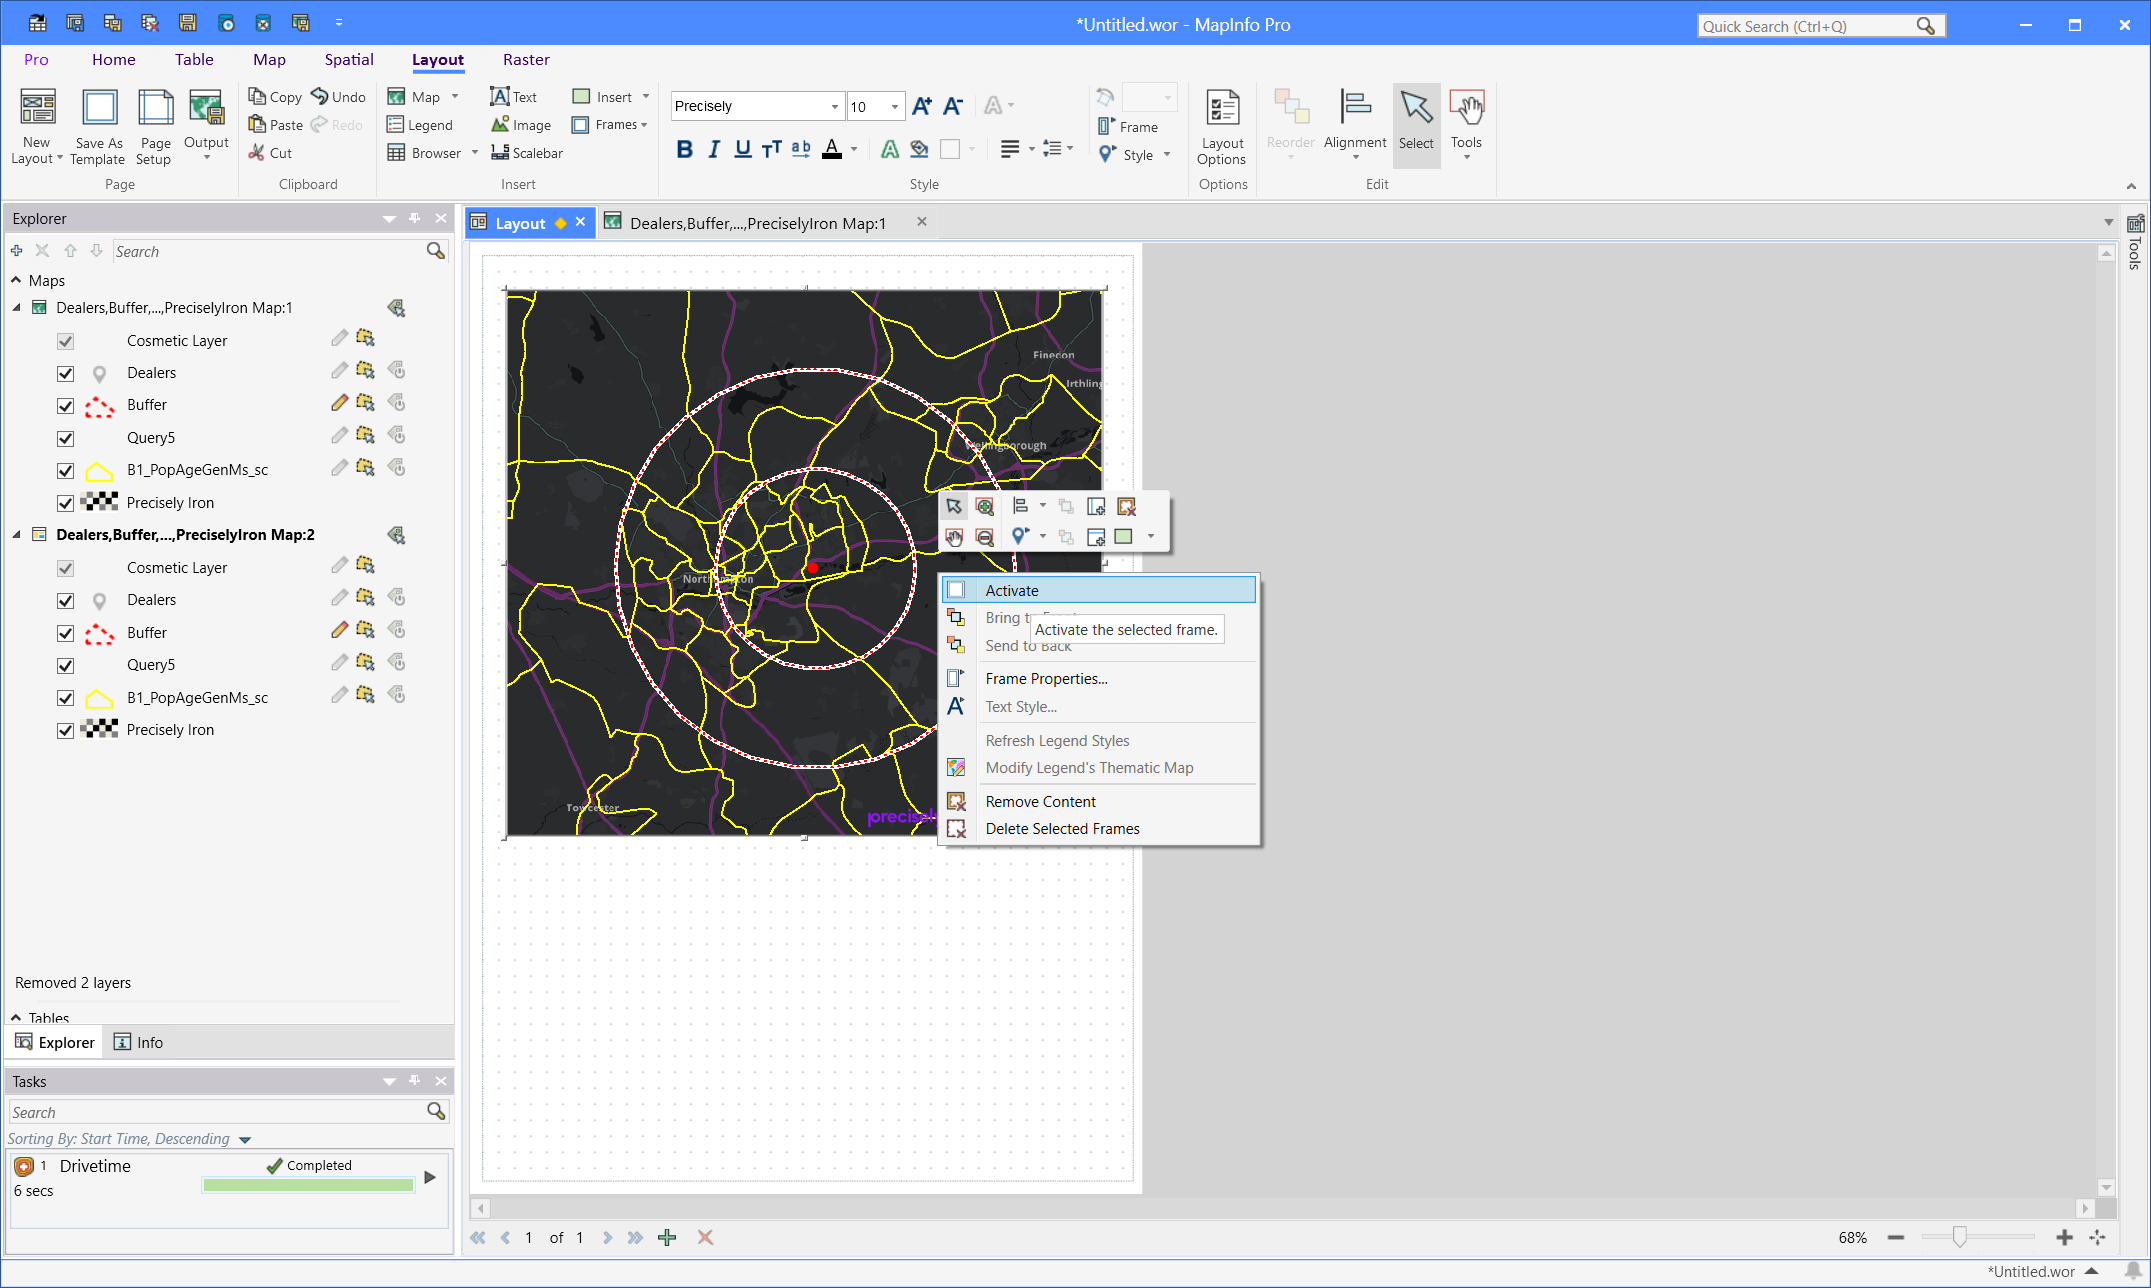Collapse the Map:2 tree node

16,535
